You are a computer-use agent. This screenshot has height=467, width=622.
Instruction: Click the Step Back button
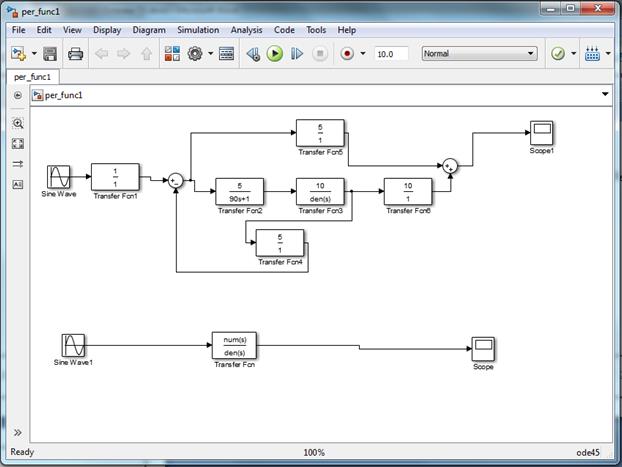[253, 54]
